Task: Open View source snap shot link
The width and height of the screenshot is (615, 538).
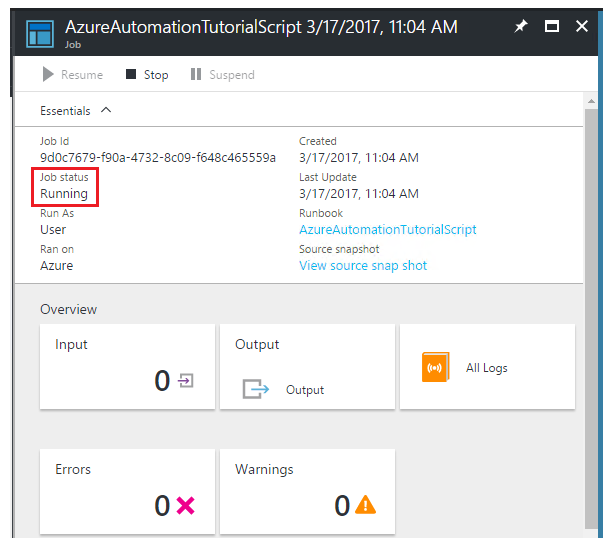Action: (x=363, y=266)
